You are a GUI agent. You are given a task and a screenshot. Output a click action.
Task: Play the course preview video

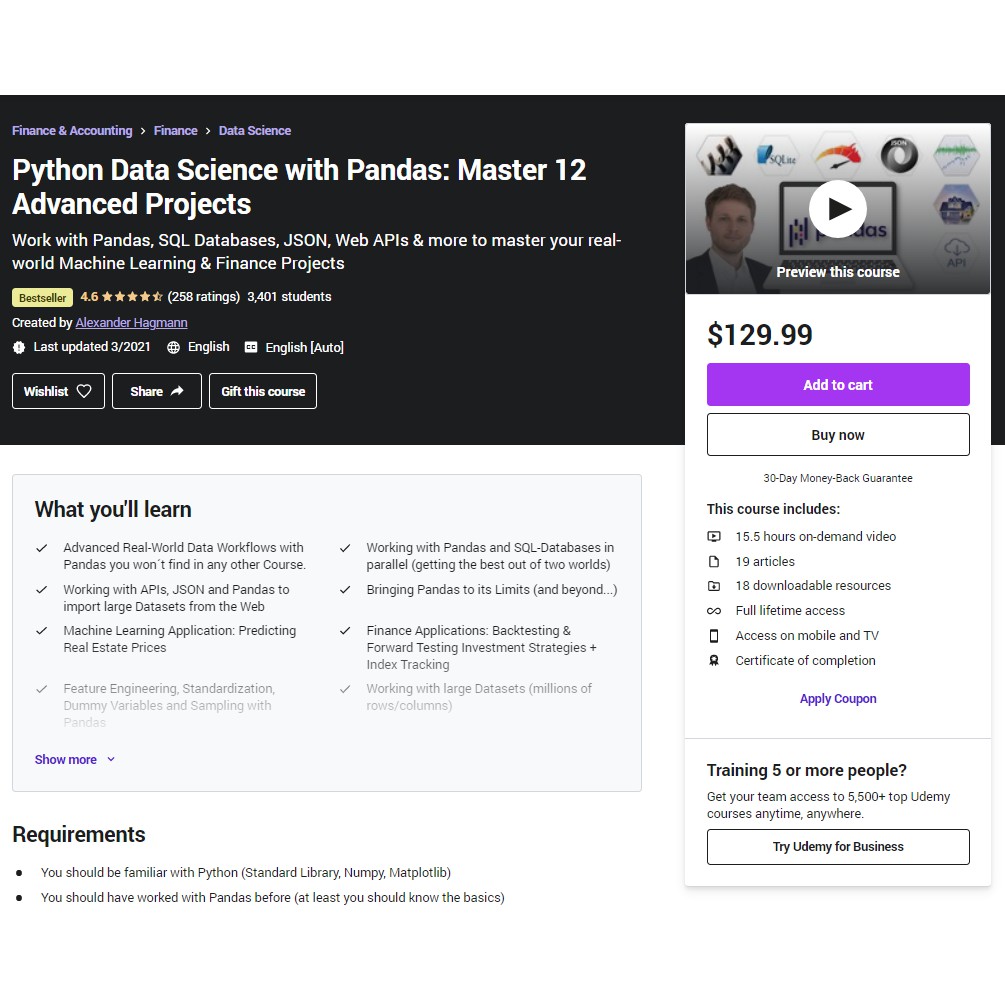pyautogui.click(x=837, y=209)
